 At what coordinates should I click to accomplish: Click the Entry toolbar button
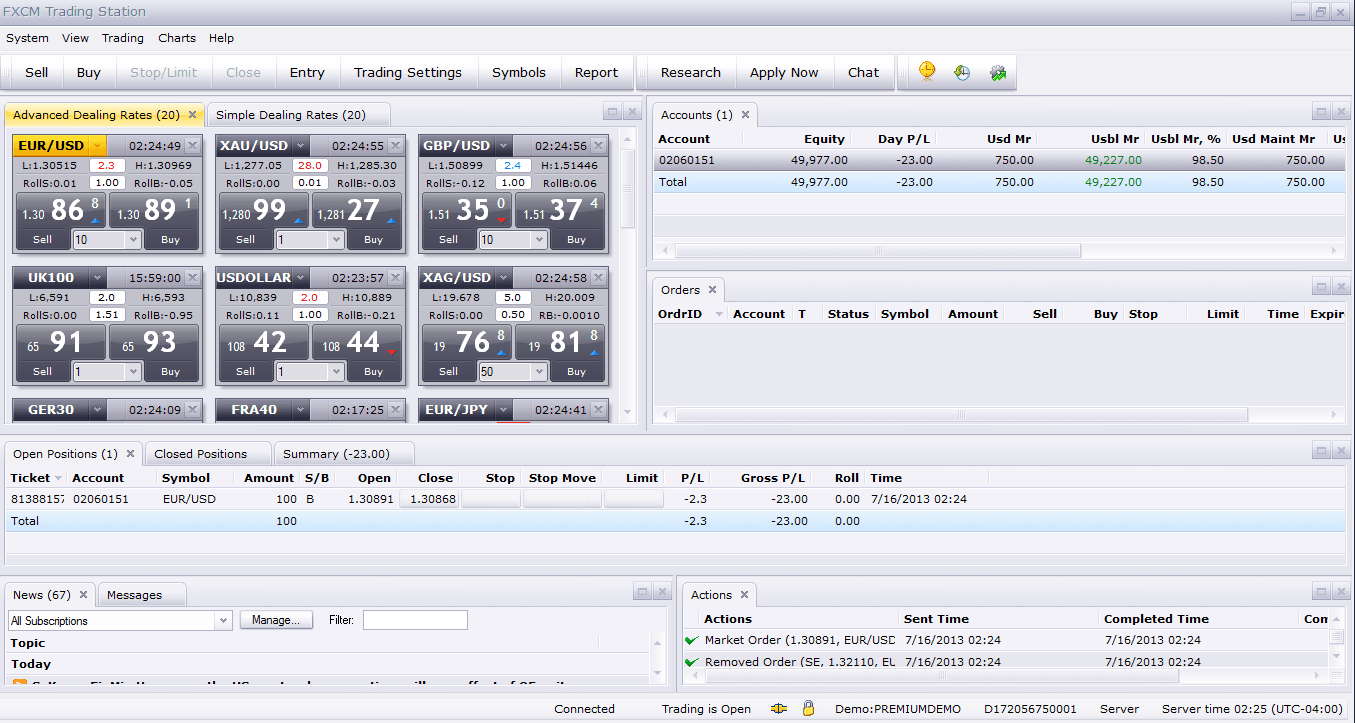307,72
